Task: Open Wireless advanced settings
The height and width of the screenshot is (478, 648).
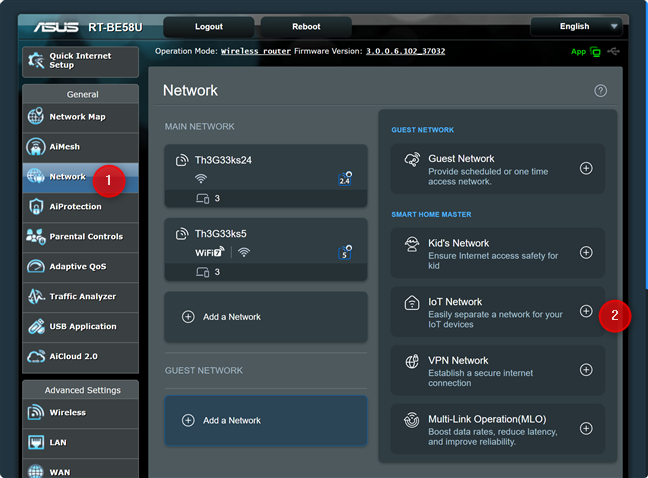Action: tap(81, 413)
